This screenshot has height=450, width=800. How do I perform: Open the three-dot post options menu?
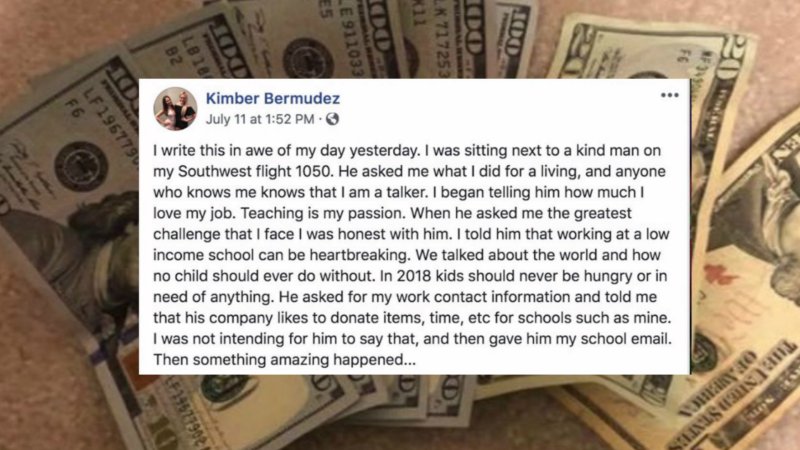[669, 95]
